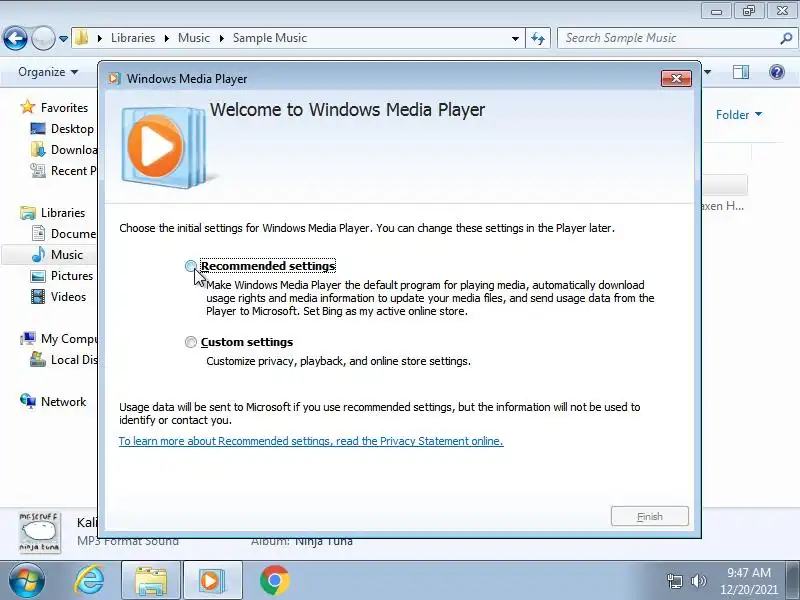Open the Arrange by Folder dropdown
The image size is (800, 600).
(739, 114)
